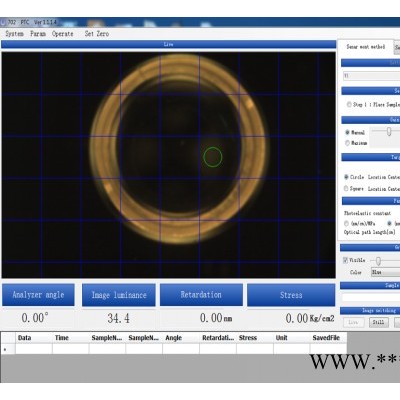Open the Param menu
This screenshot has width=400, height=400.
pyautogui.click(x=38, y=34)
